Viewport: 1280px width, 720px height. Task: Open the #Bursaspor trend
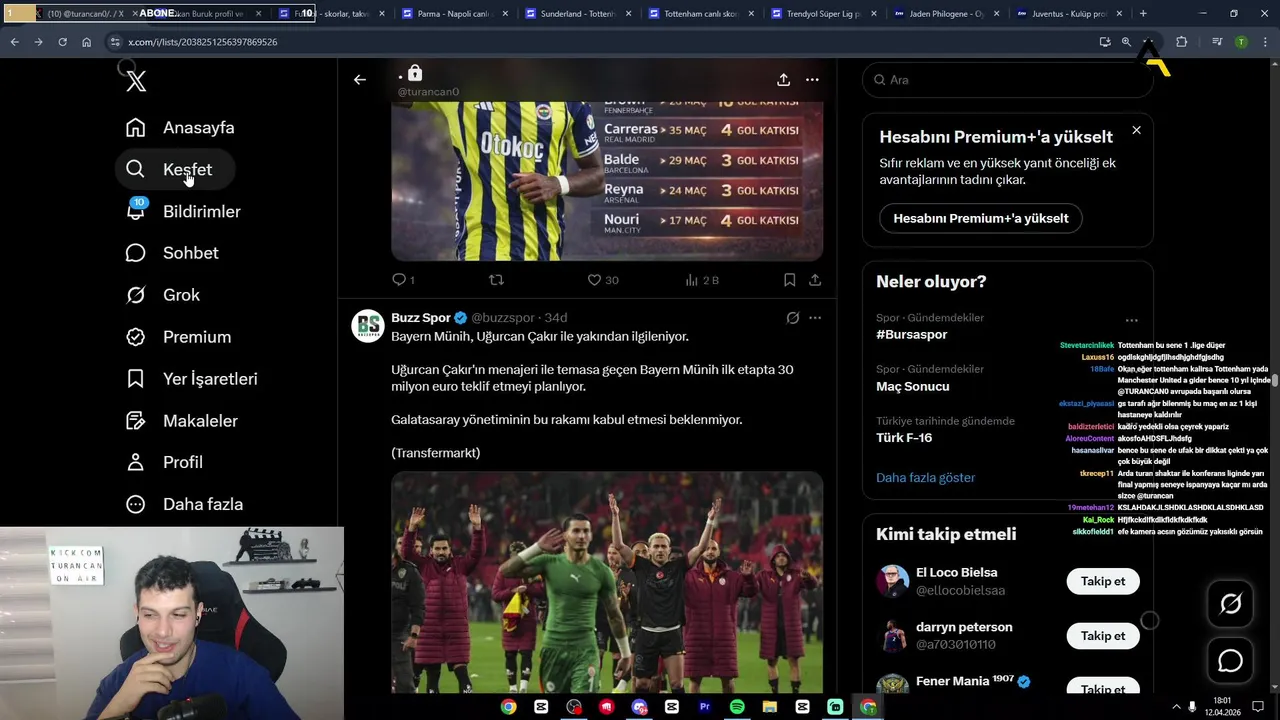911,335
